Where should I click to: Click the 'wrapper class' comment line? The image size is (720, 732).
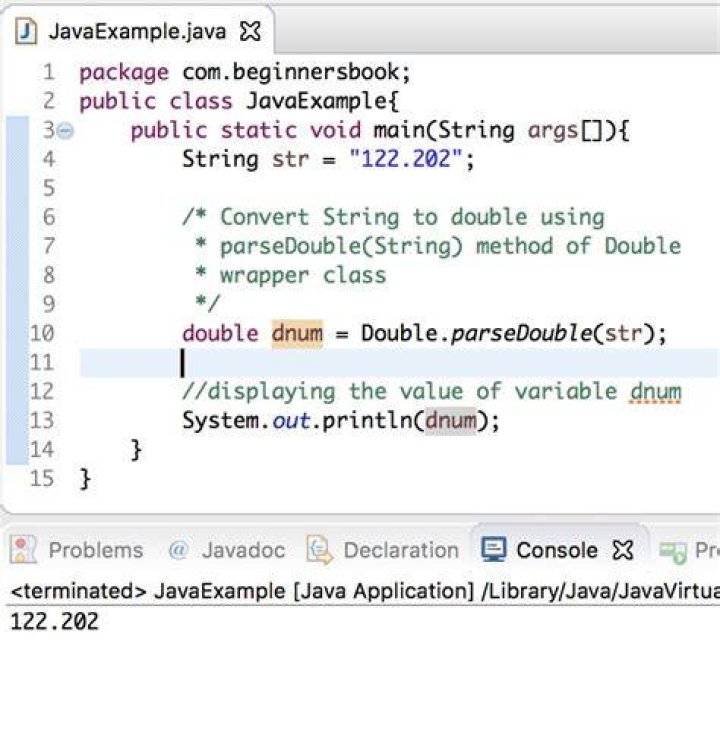290,275
